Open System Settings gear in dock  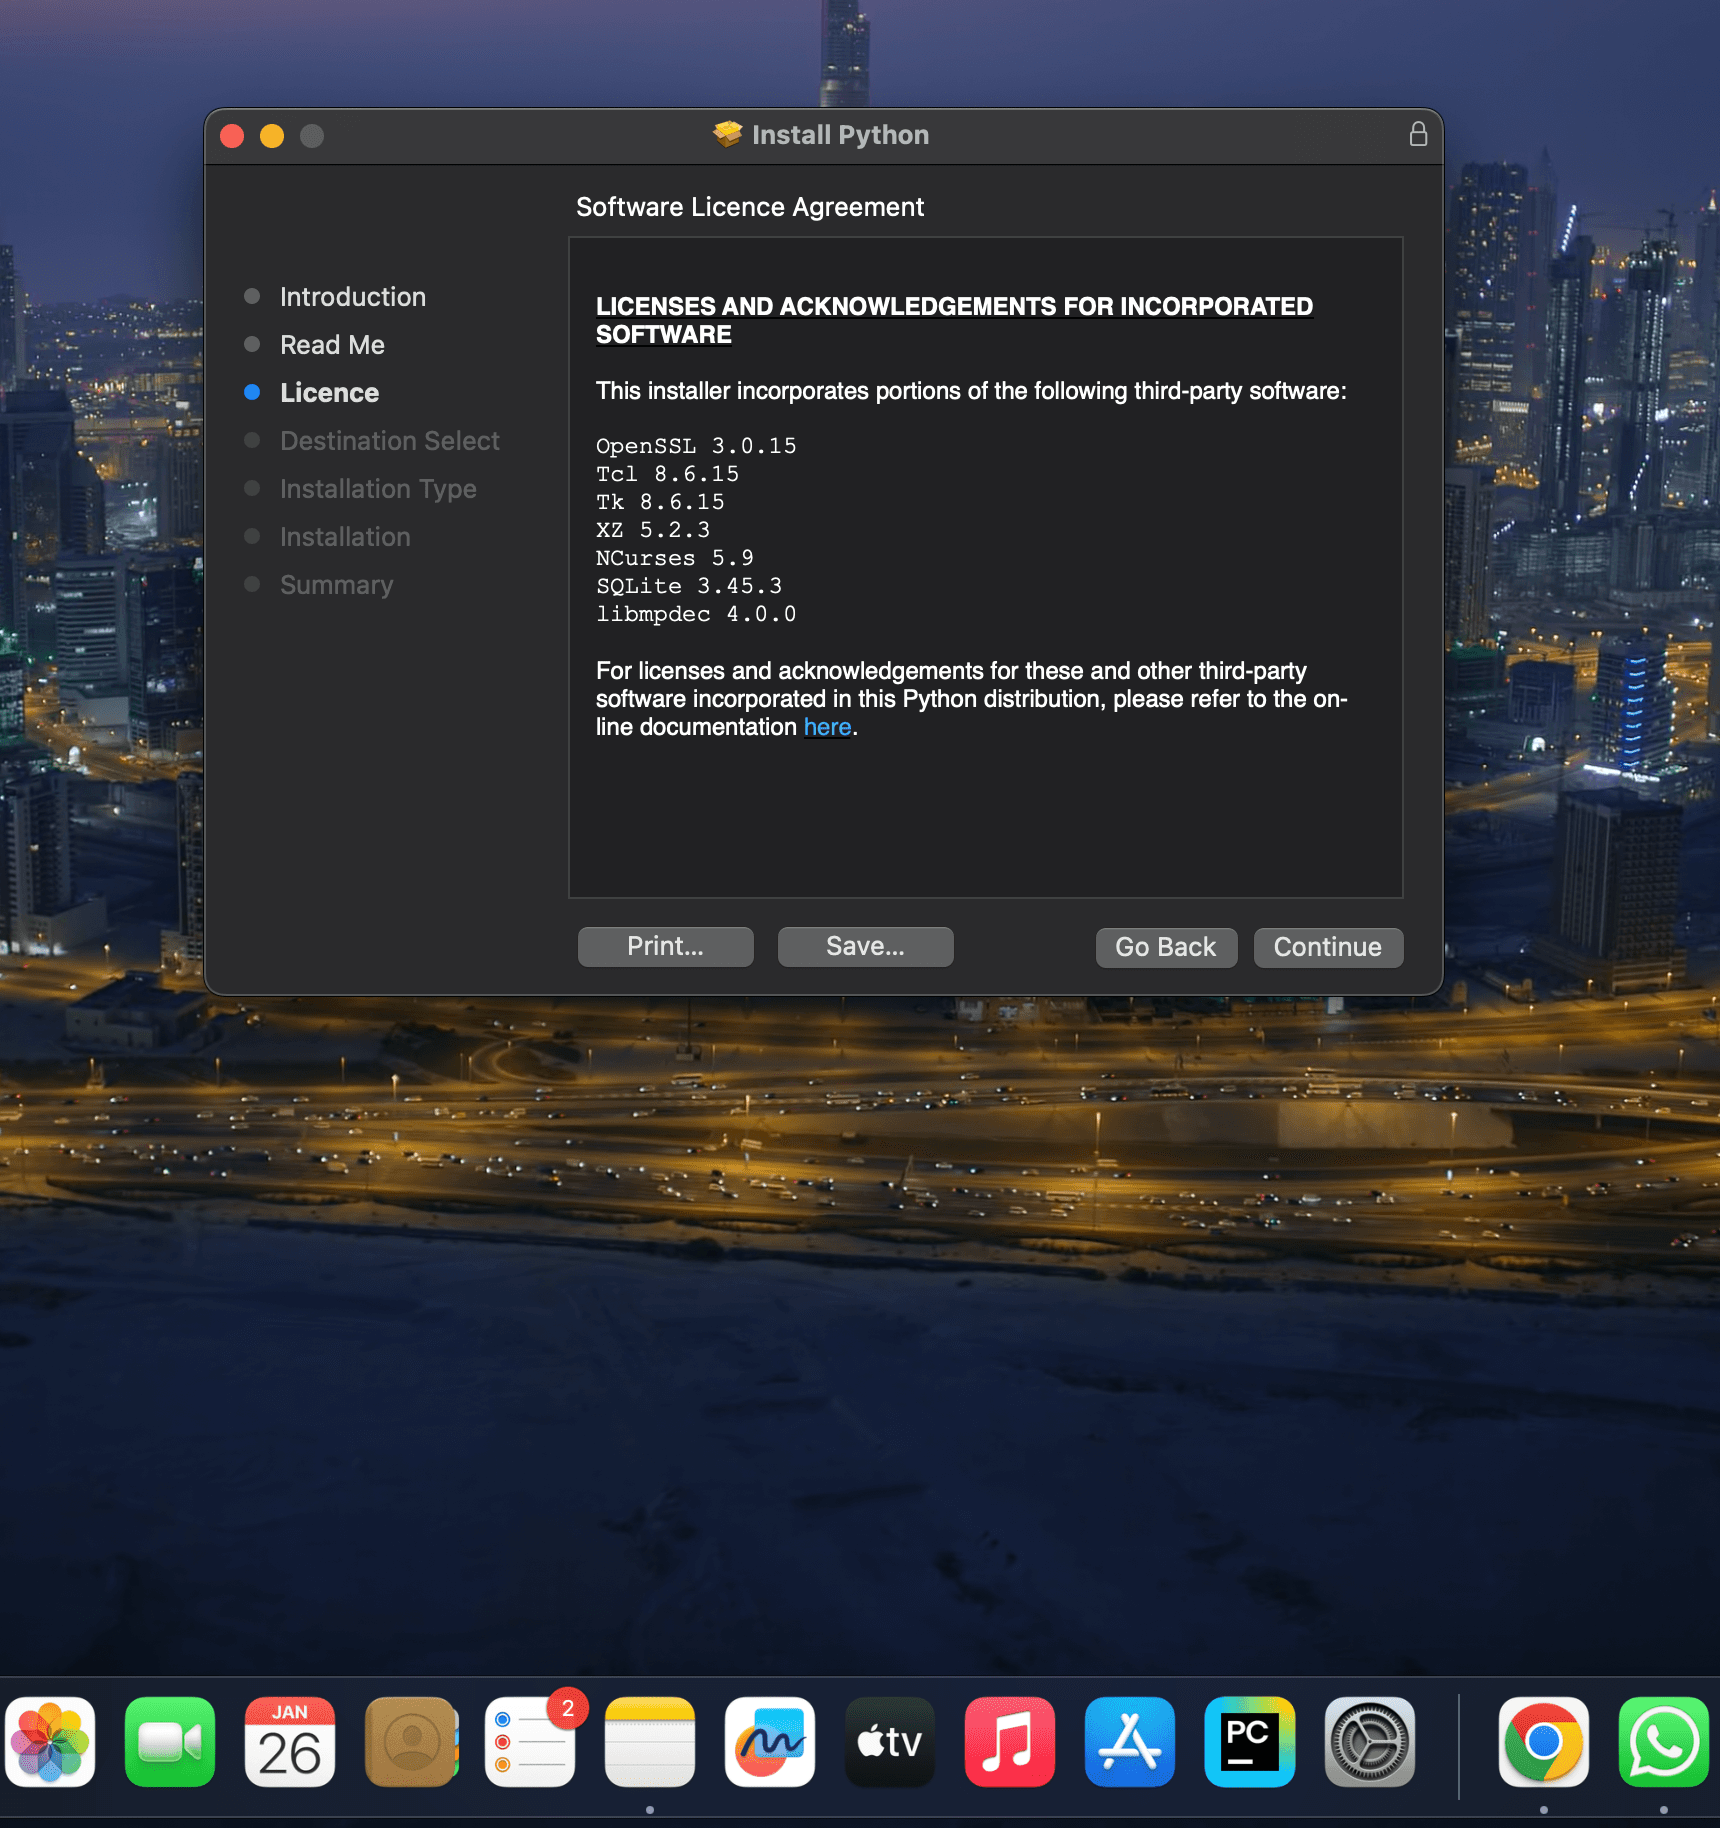(x=1370, y=1741)
